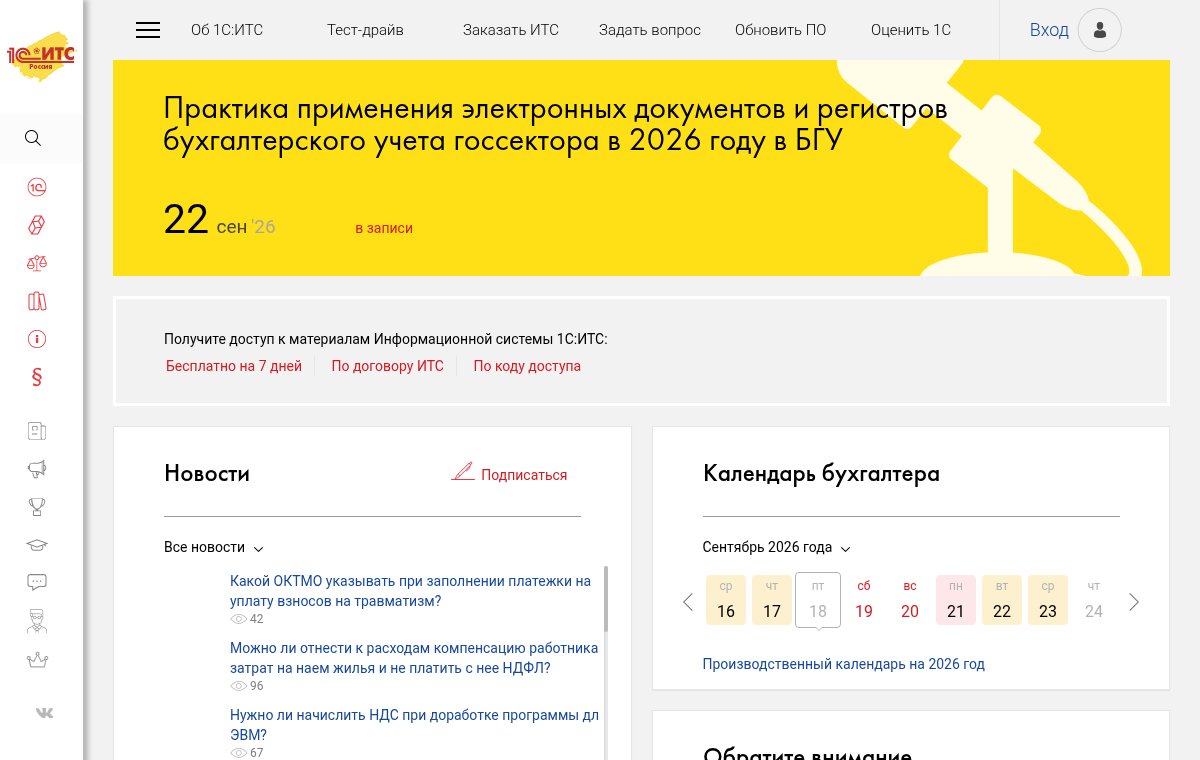
Task: Open news about НДС при доработке программы
Action: click(414, 725)
